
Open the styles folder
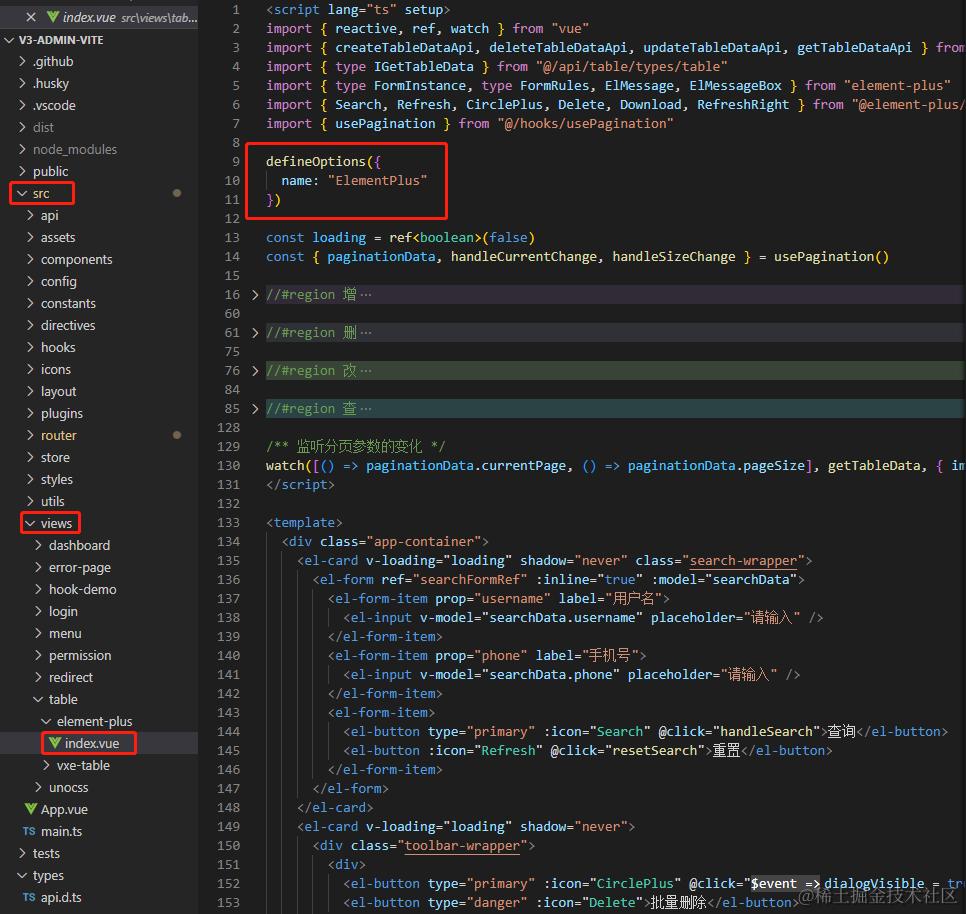57,480
